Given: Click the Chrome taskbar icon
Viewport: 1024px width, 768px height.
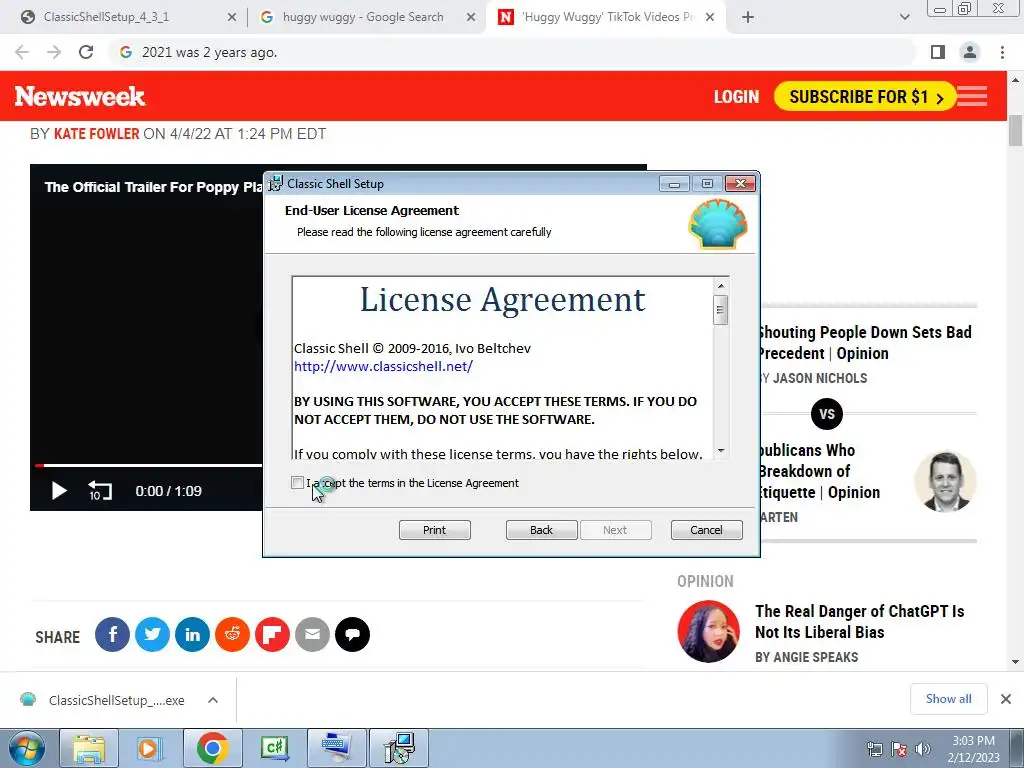Looking at the screenshot, I should (212, 748).
